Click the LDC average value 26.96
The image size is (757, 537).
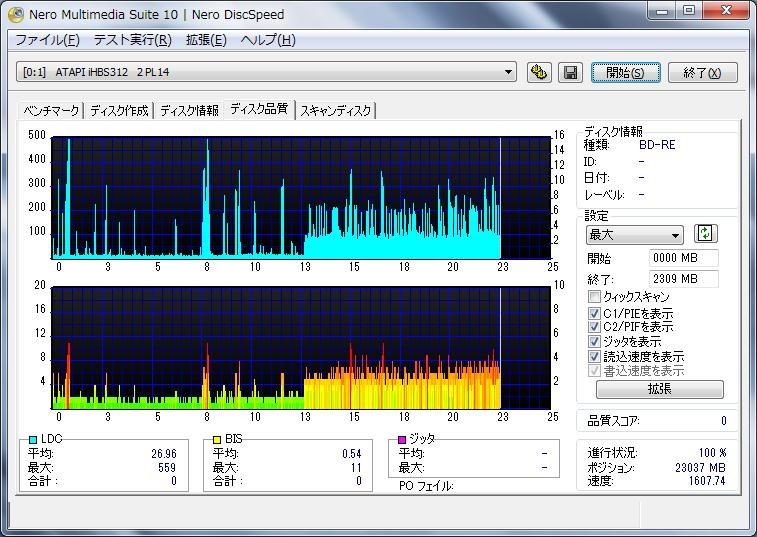pyautogui.click(x=164, y=454)
